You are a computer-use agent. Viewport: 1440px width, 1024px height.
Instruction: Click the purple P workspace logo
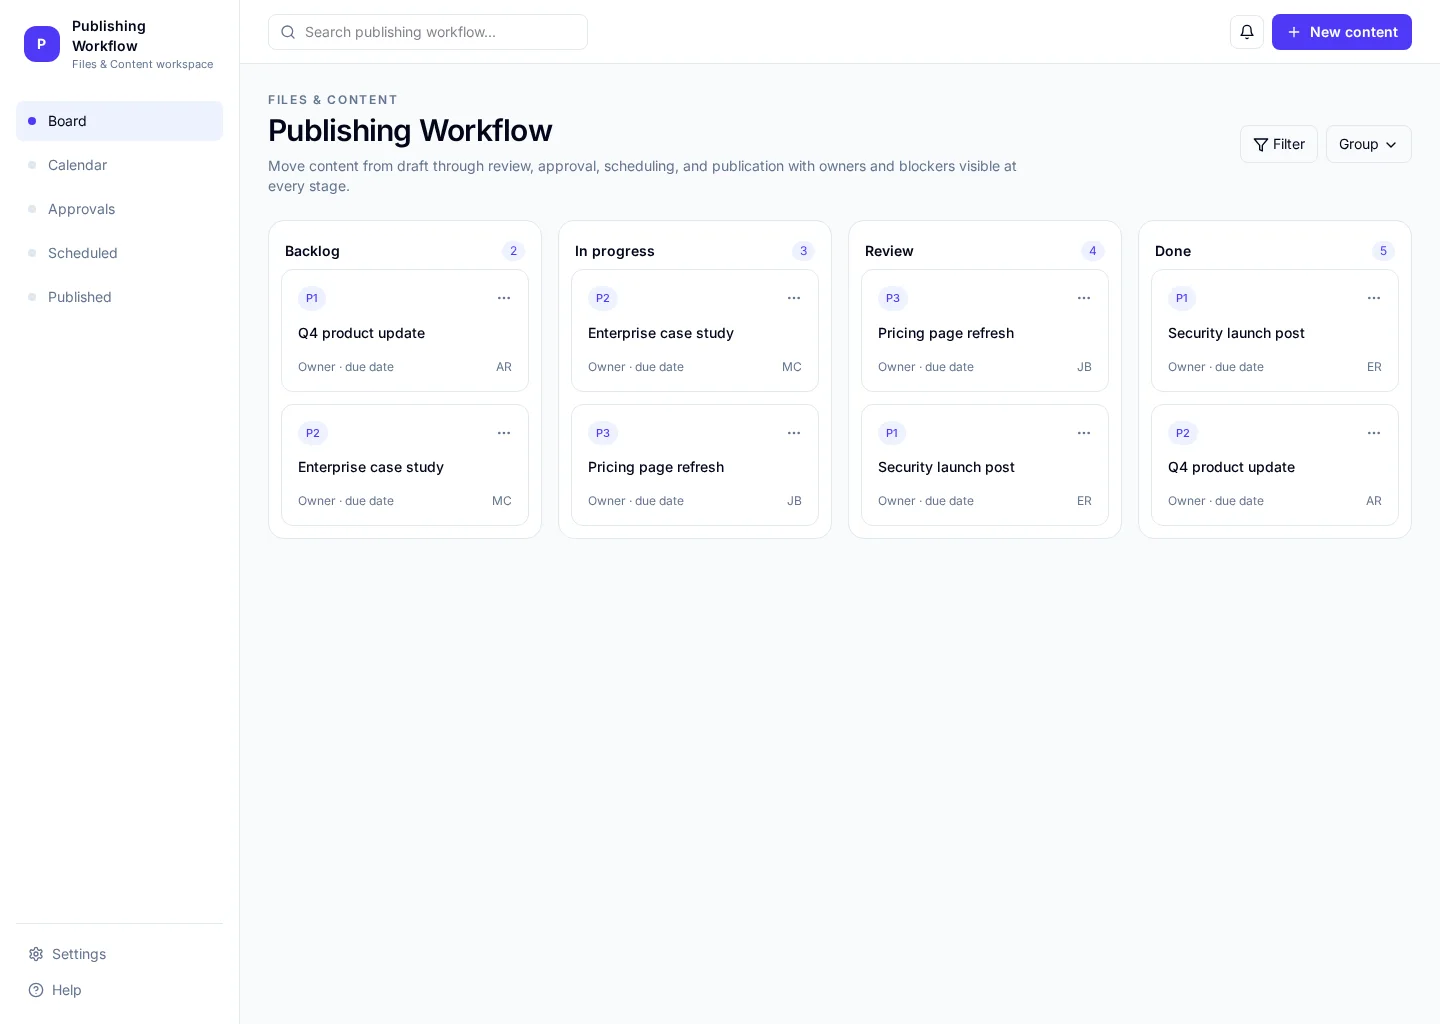42,44
